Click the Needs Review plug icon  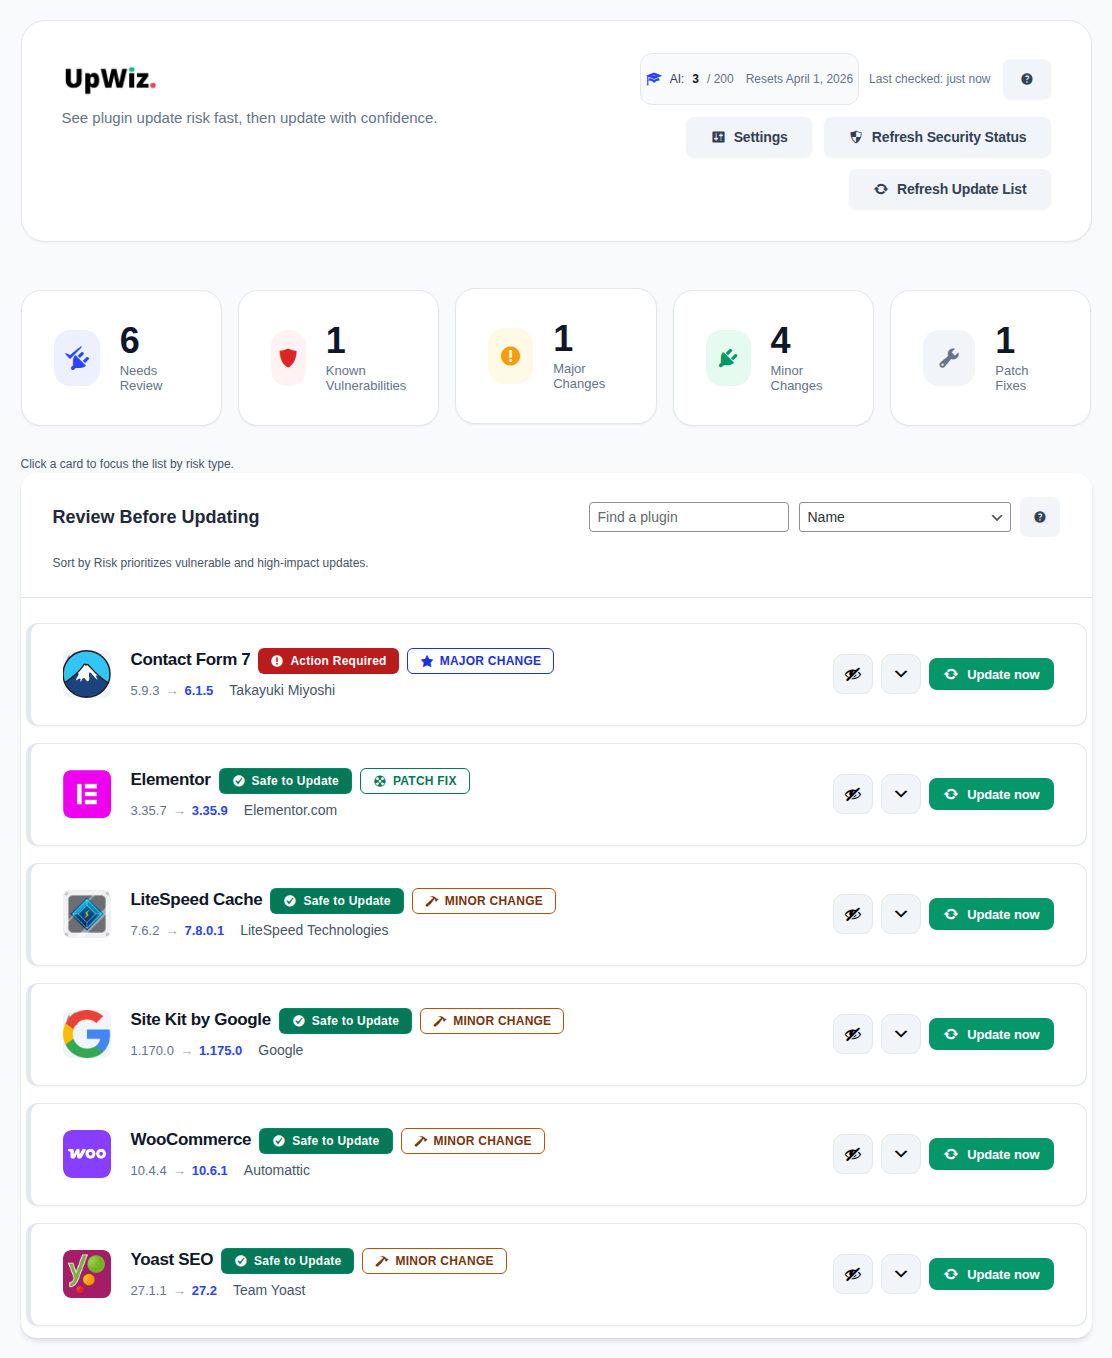(77, 358)
